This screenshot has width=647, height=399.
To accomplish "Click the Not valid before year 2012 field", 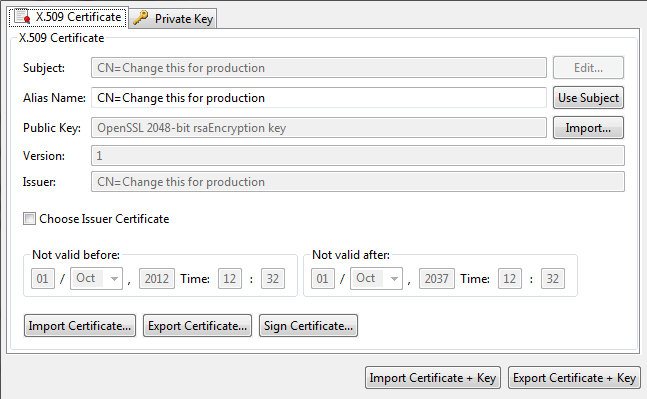I will [157, 279].
